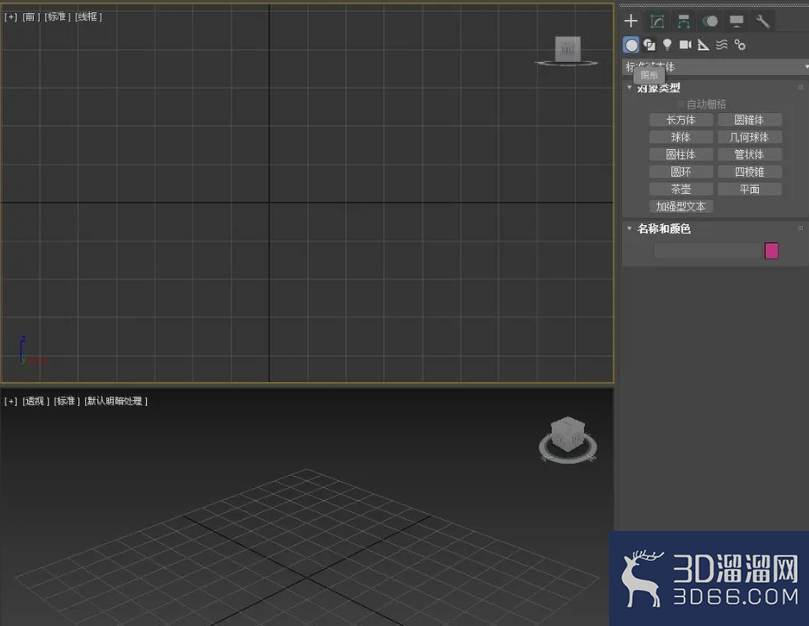
Task: Select the Space Warps category icon
Action: [722, 45]
